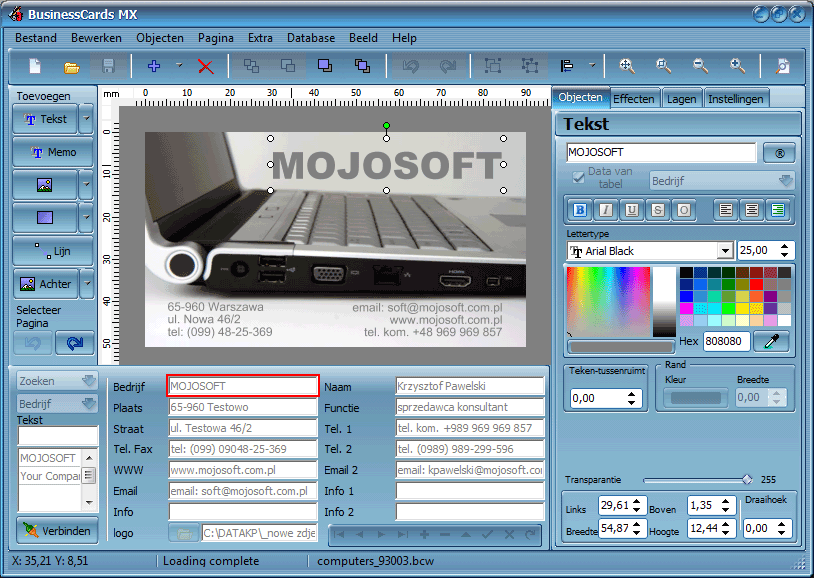This screenshot has width=814, height=578.
Task: Open the Database menu
Action: tap(311, 38)
